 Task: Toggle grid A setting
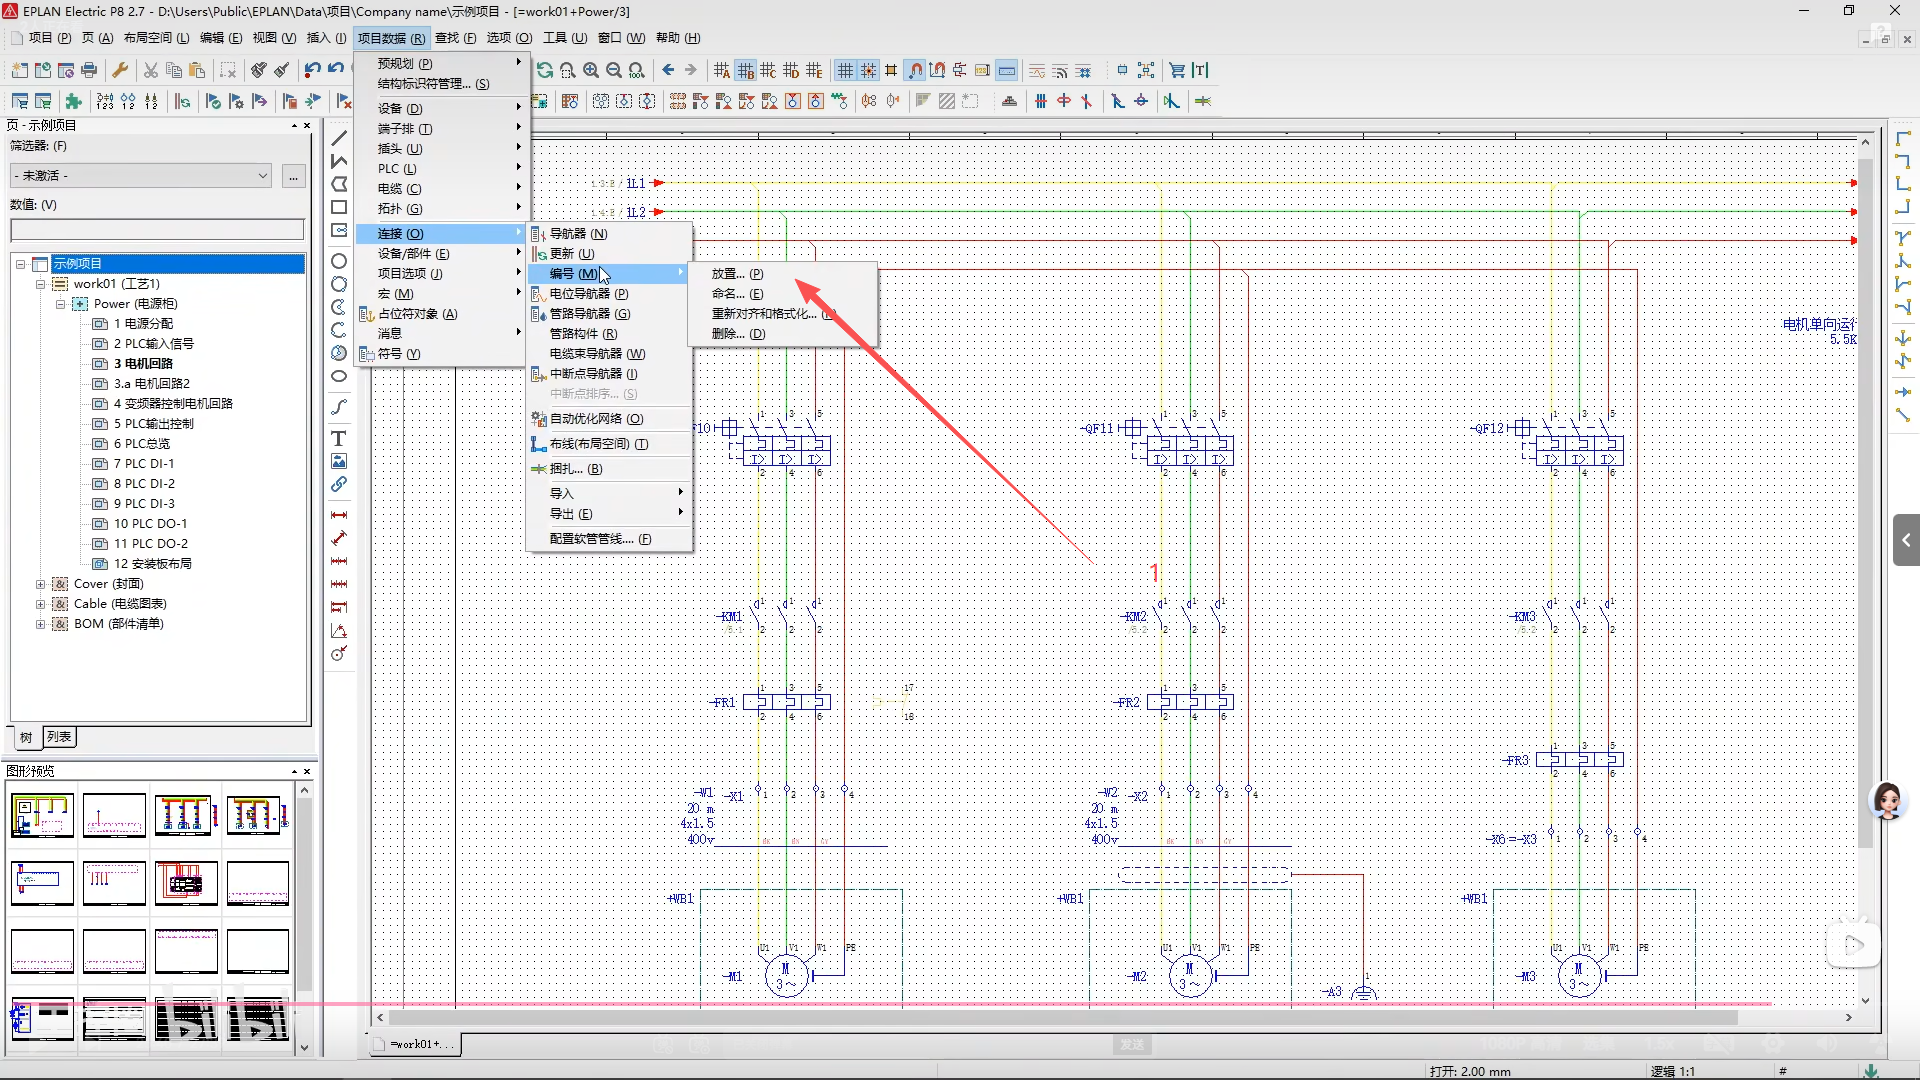(x=722, y=70)
